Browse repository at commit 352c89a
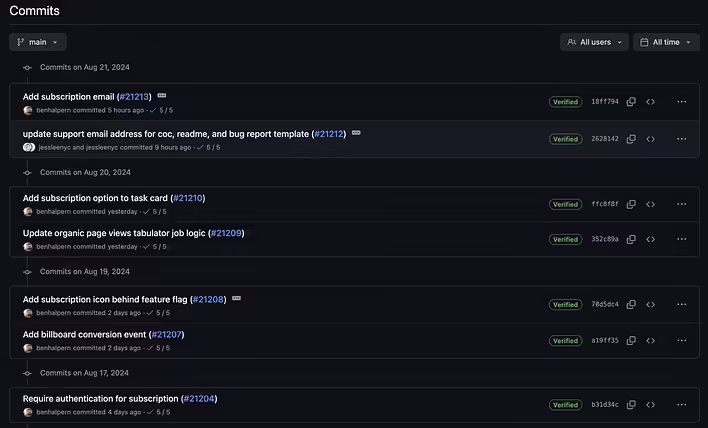 point(651,239)
